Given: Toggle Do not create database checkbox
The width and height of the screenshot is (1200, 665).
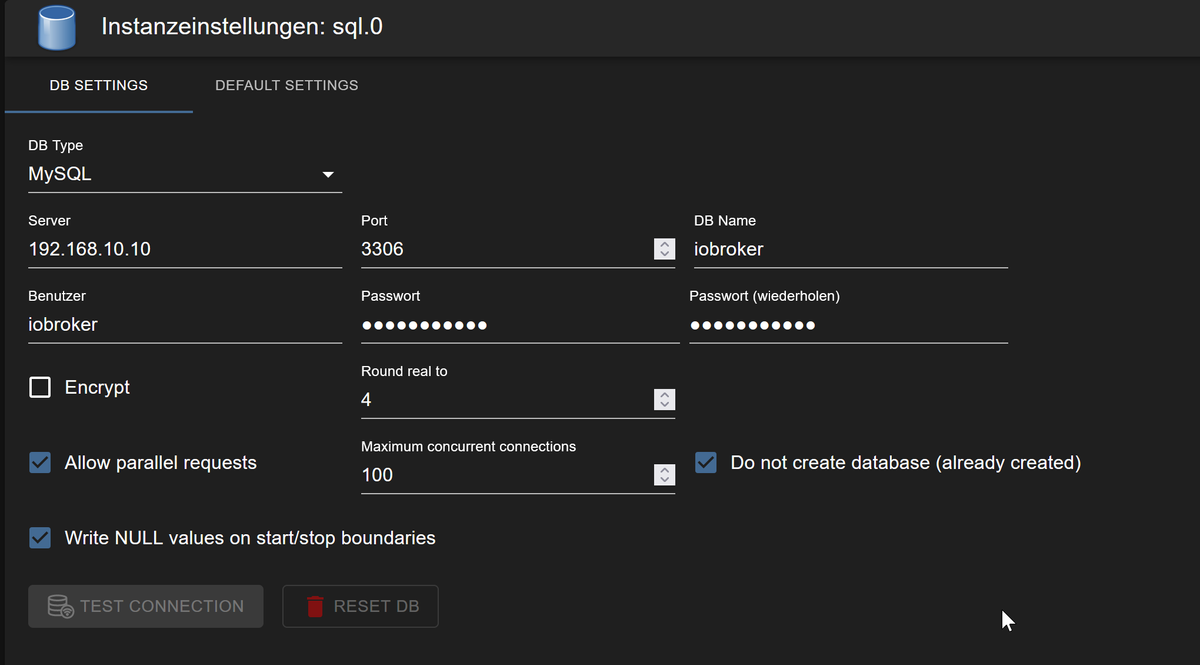Looking at the screenshot, I should (x=706, y=463).
